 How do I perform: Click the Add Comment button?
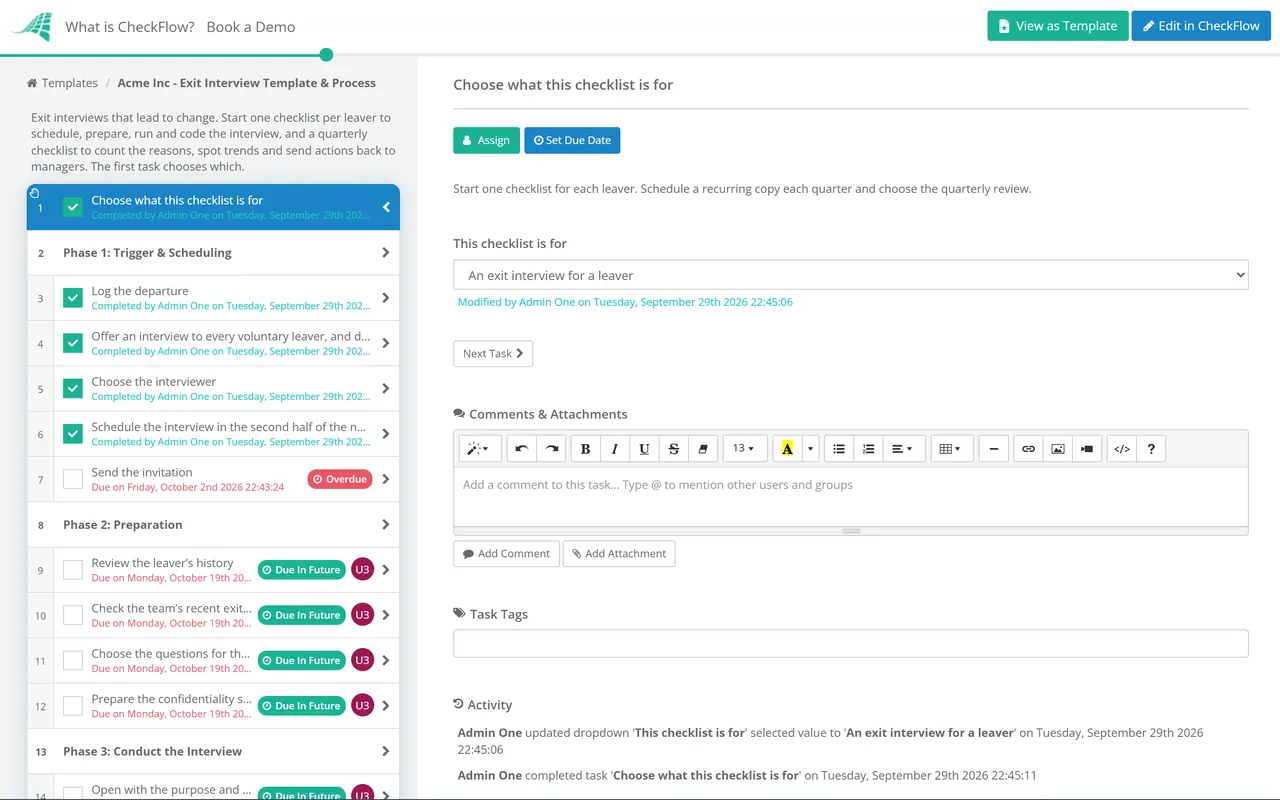pyautogui.click(x=506, y=554)
